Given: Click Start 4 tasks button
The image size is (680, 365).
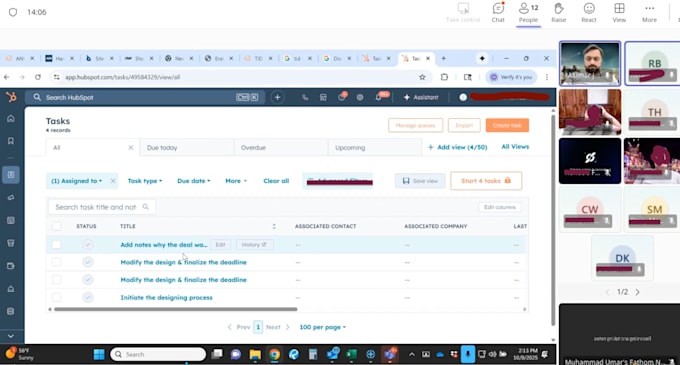Looking at the screenshot, I should (486, 181).
